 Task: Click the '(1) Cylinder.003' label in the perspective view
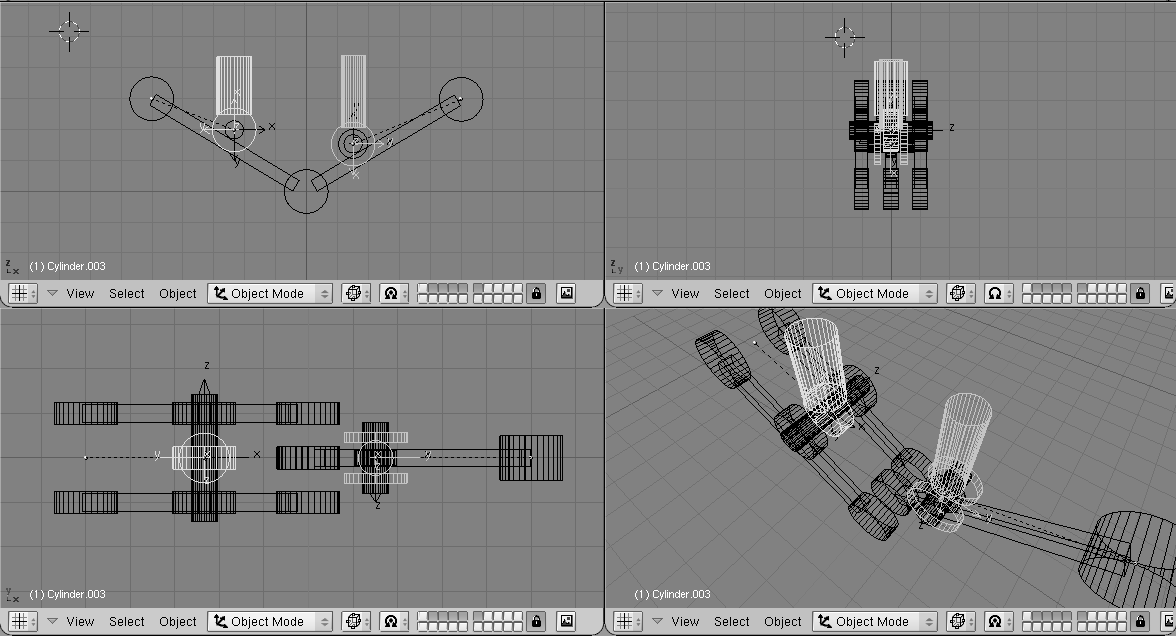click(672, 594)
